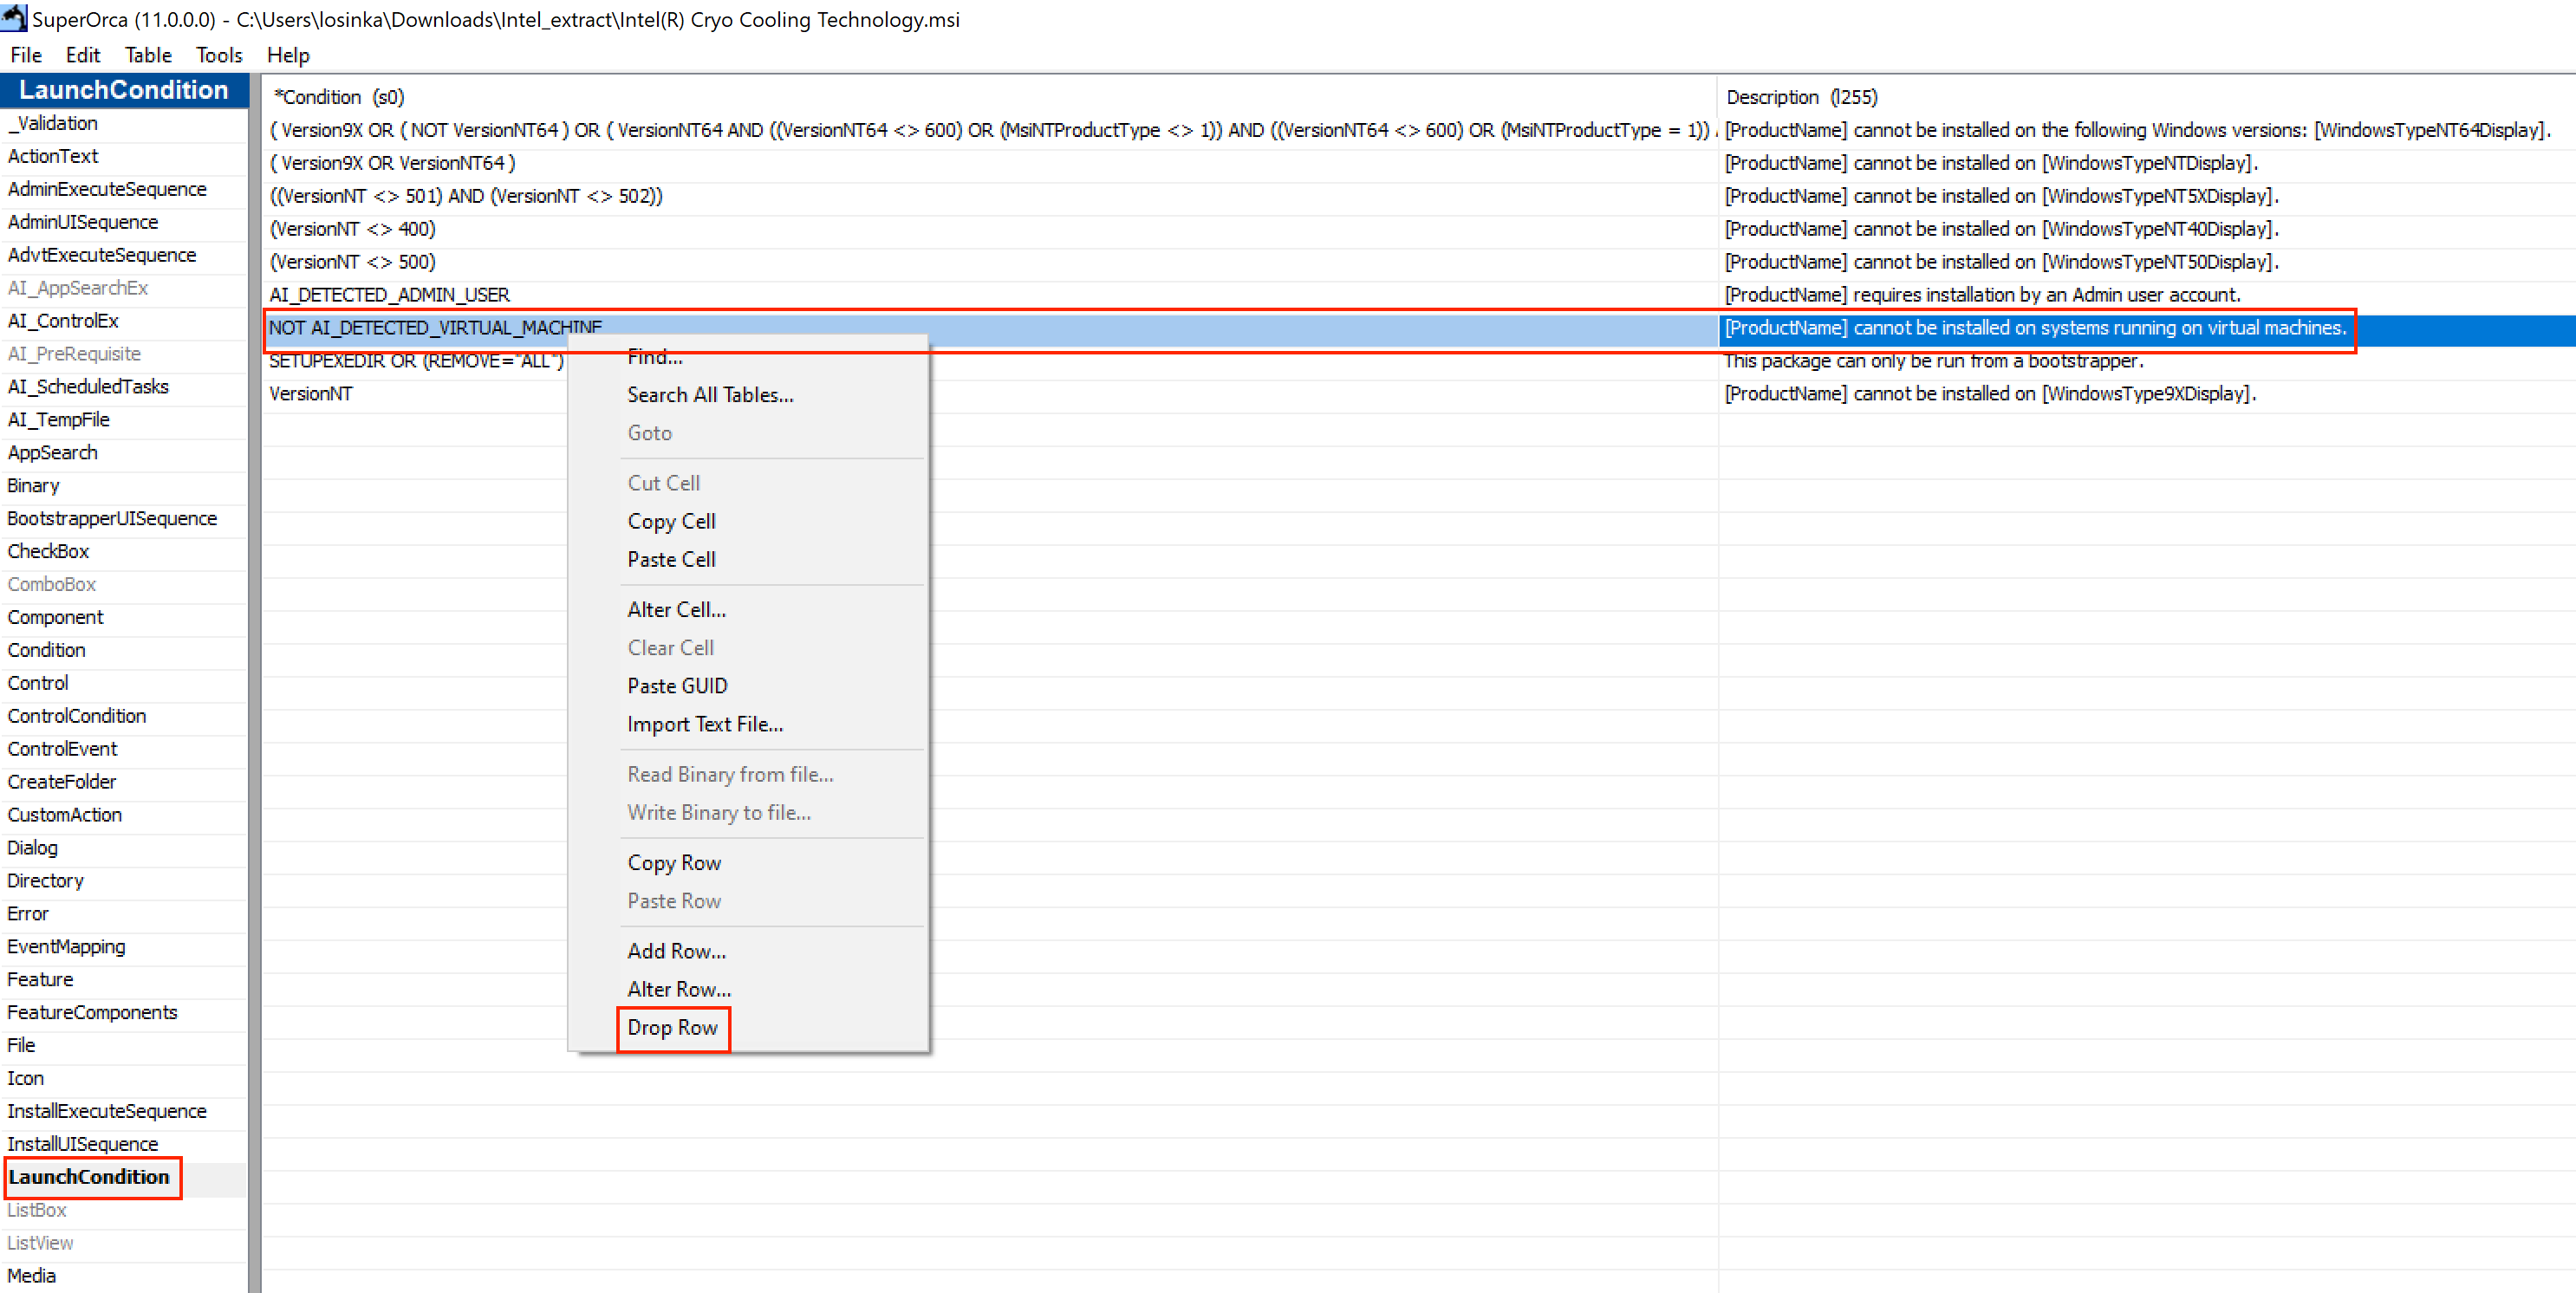
Task: Select the AI_DETECTED_ADMIN_USER condition cell
Action: (390, 295)
